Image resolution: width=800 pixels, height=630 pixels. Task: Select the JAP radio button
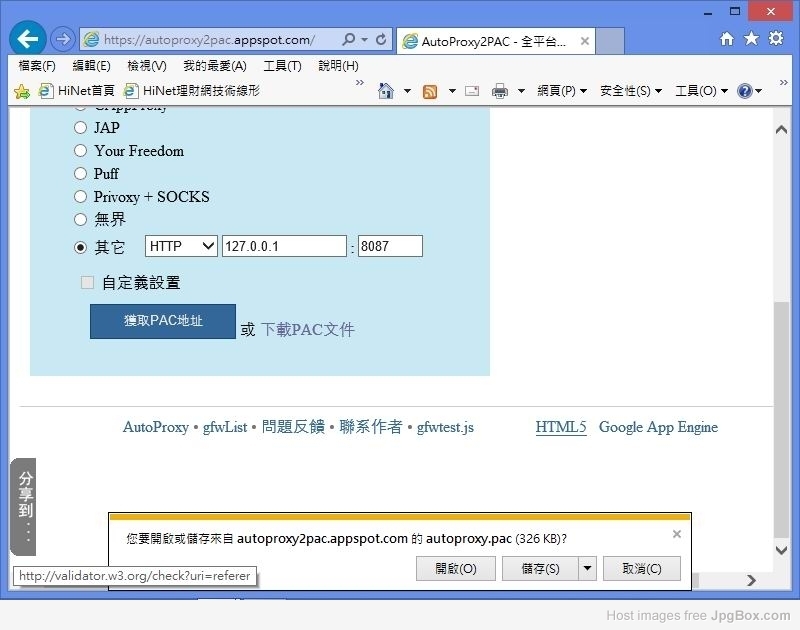(x=81, y=128)
